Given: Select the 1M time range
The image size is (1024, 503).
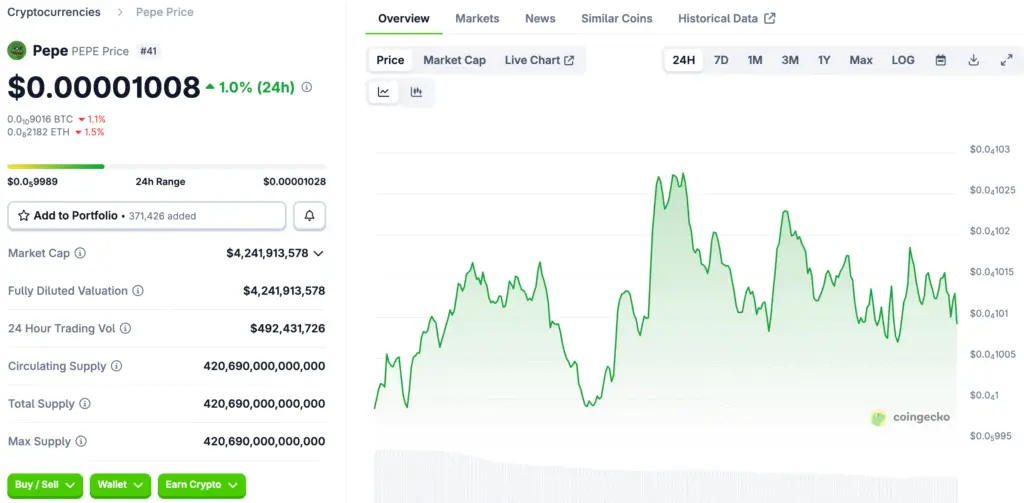Looking at the screenshot, I should point(755,60).
